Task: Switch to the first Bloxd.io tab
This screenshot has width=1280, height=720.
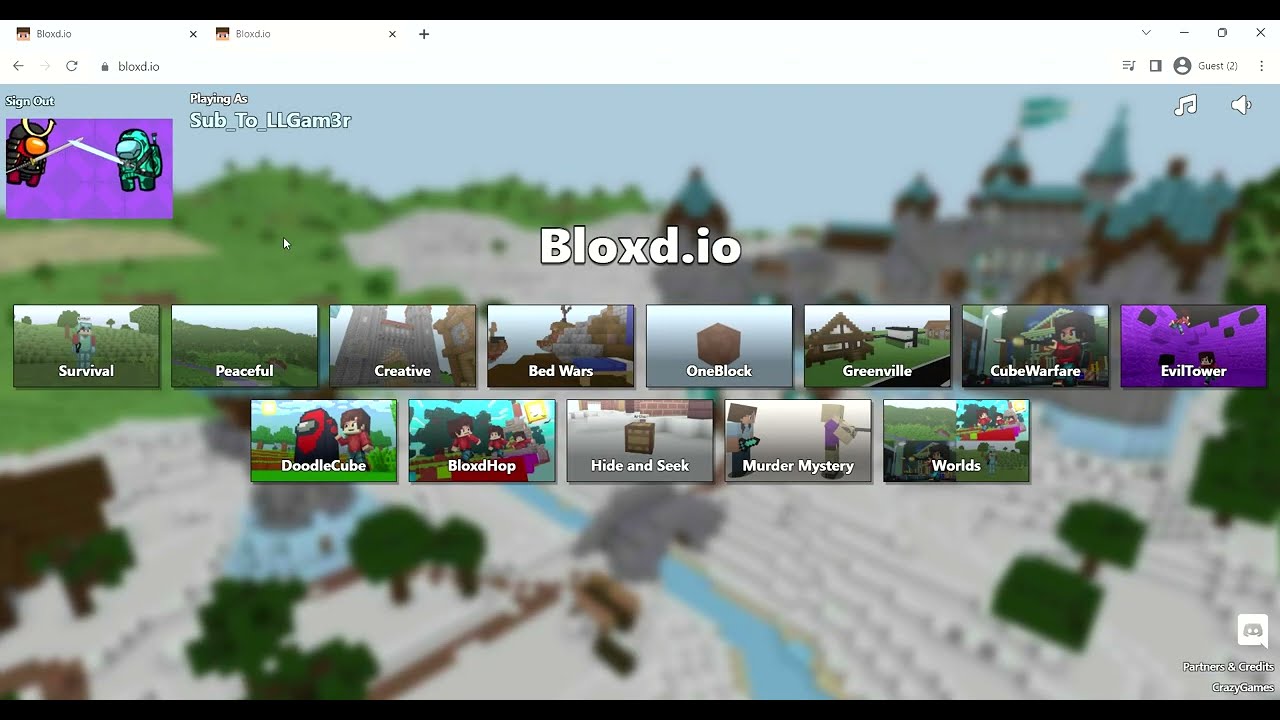Action: (x=105, y=34)
